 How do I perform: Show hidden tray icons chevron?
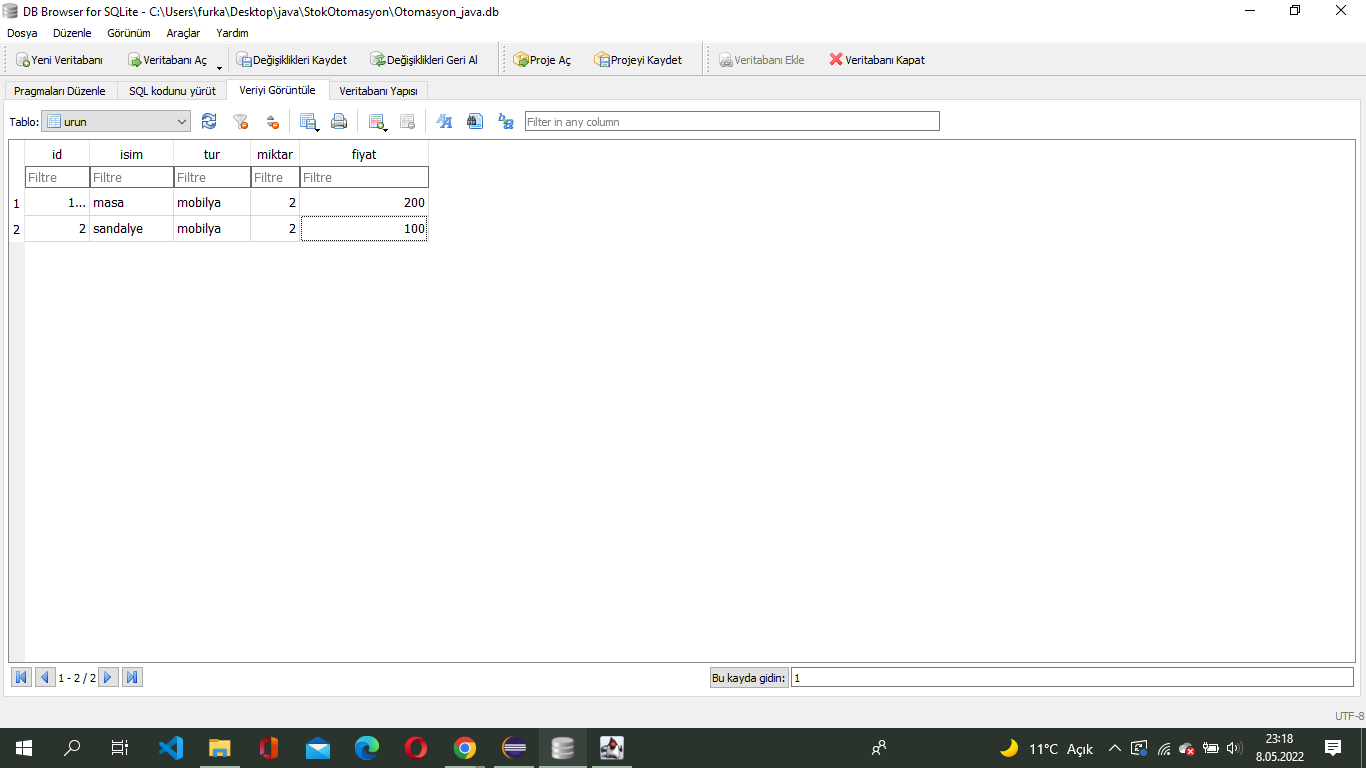1115,748
